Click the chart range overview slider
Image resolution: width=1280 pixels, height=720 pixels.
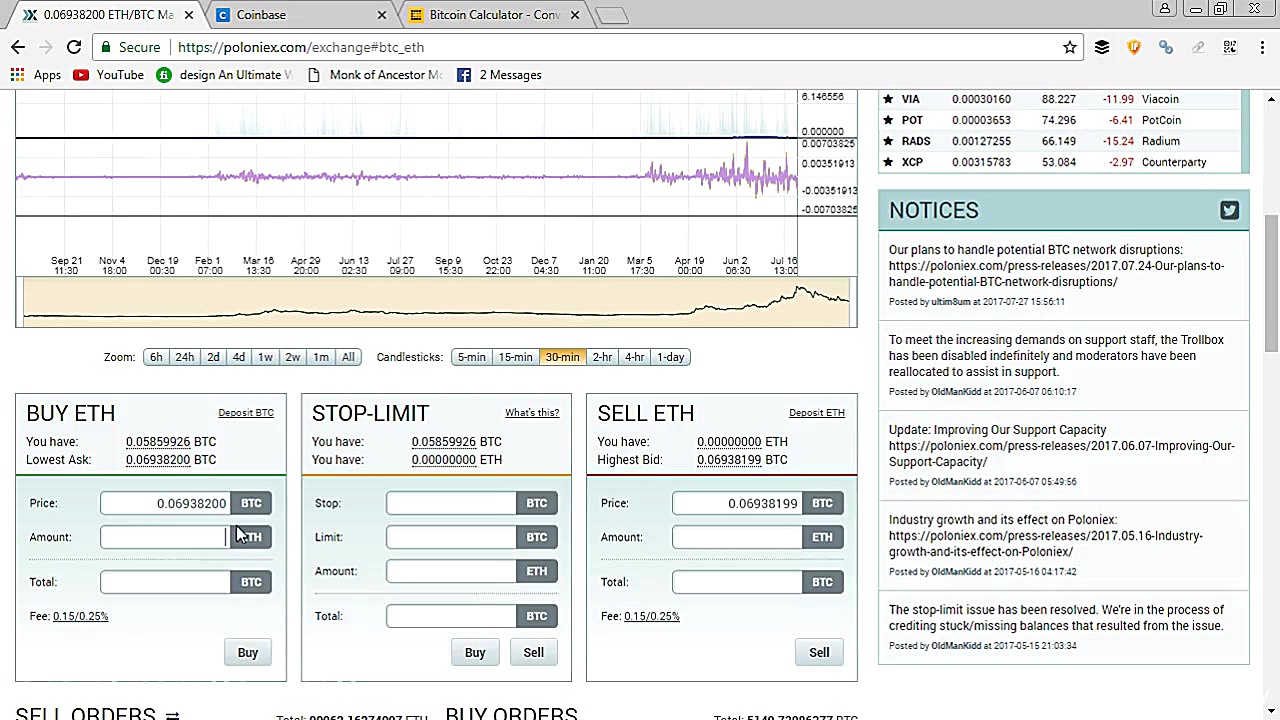point(436,303)
